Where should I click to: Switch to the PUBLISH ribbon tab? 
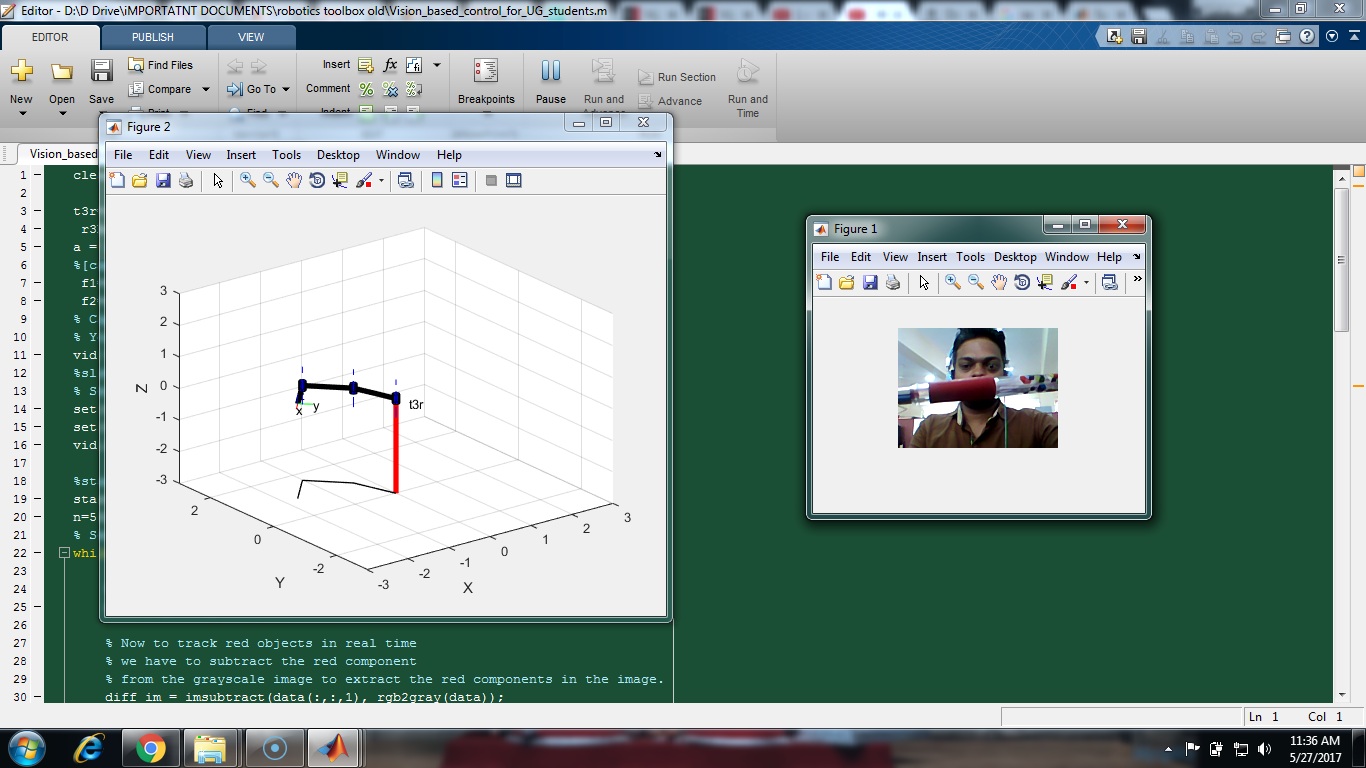[153, 37]
